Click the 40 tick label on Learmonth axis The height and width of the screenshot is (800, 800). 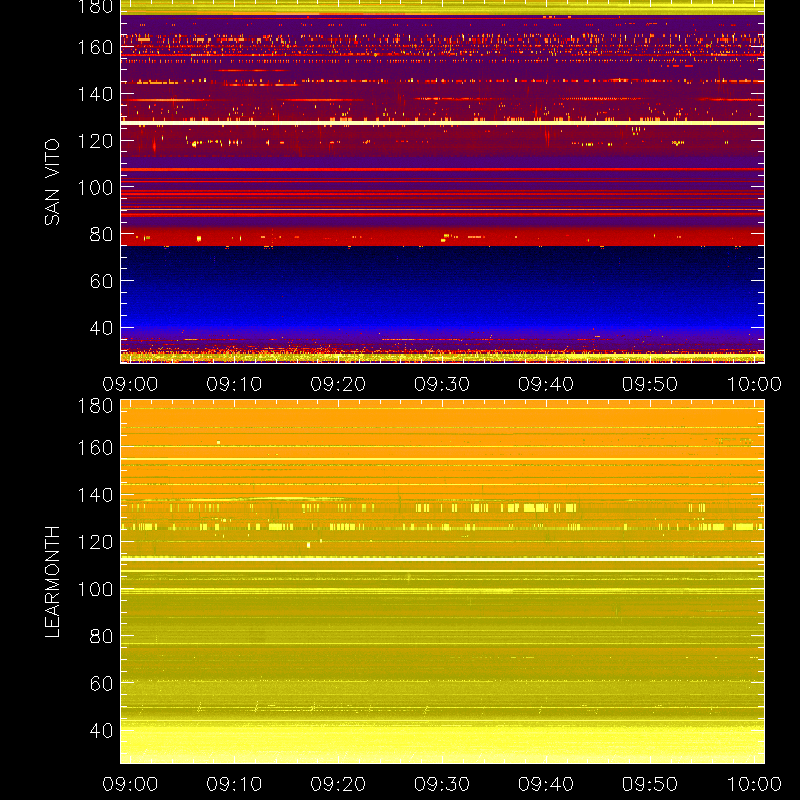(101, 731)
